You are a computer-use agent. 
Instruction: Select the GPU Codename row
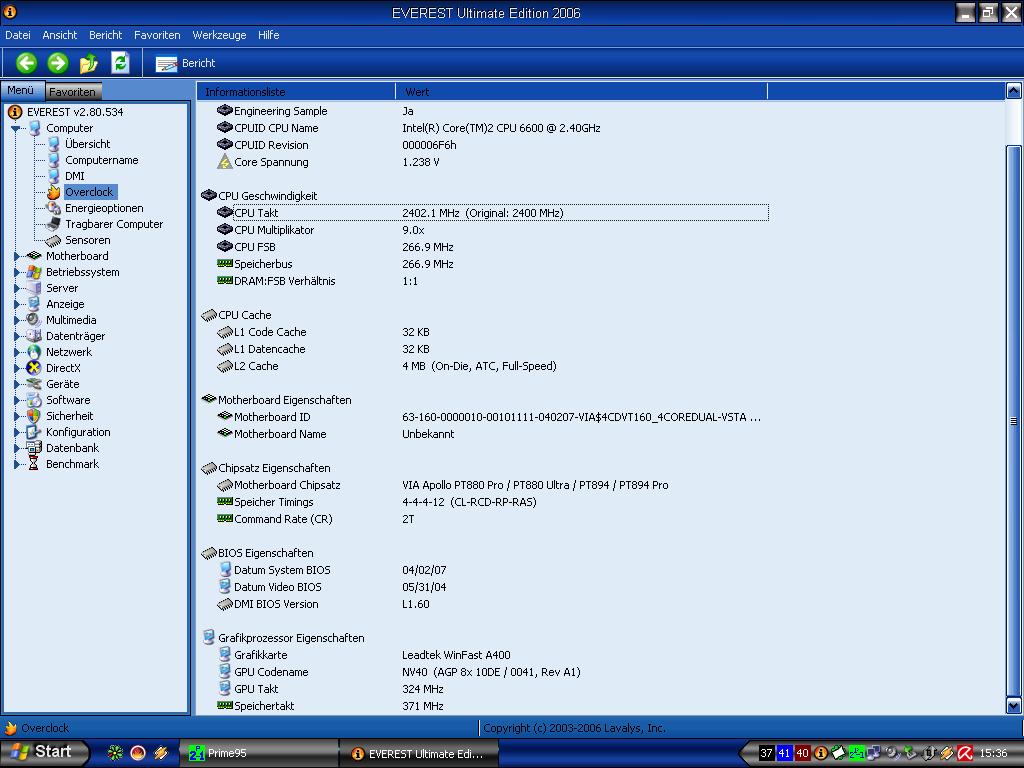(x=492, y=671)
